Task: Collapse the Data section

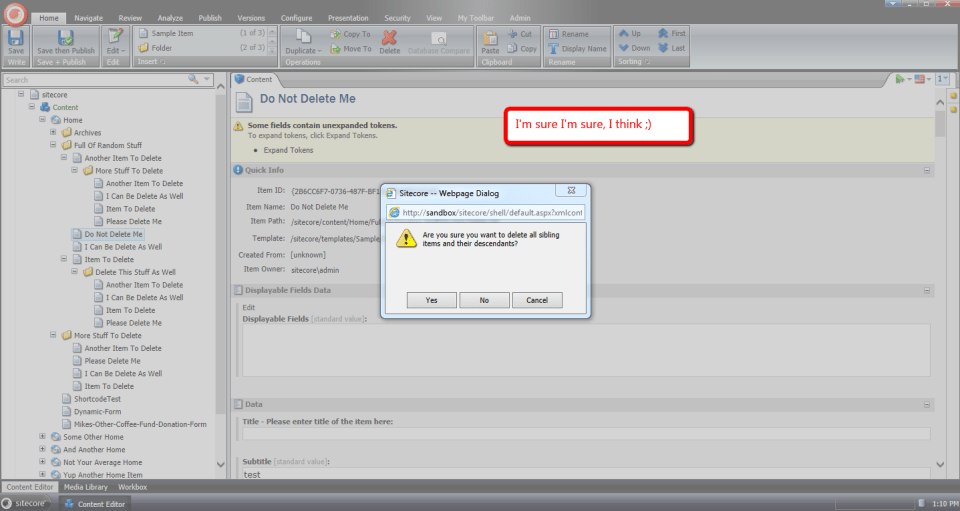Action: click(926, 405)
